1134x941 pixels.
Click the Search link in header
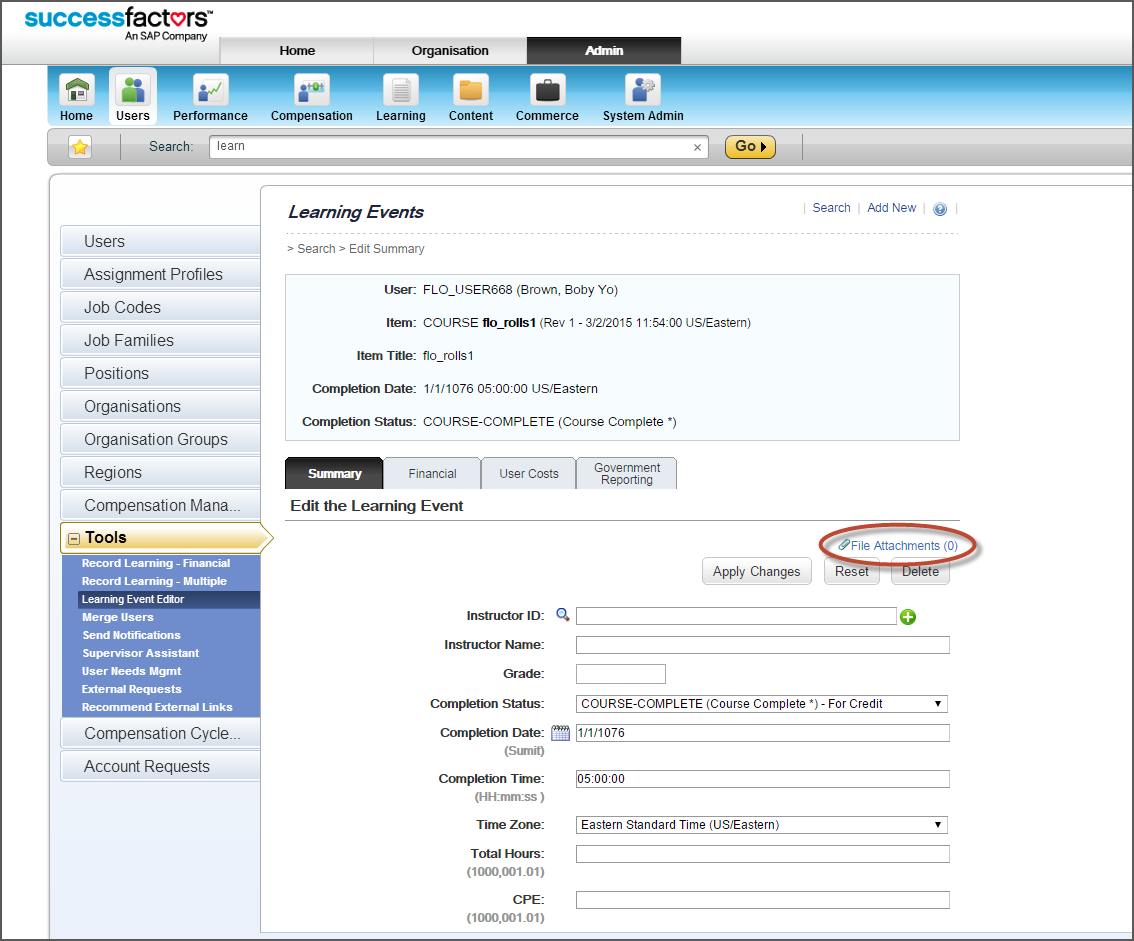pyautogui.click(x=831, y=208)
